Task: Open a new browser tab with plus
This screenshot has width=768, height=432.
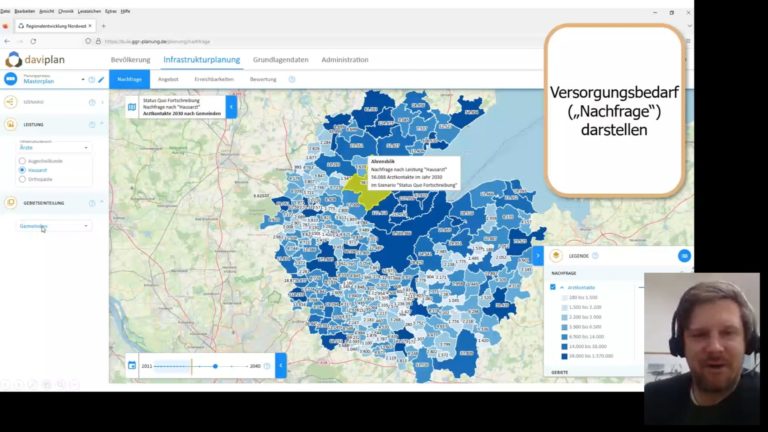Action: tap(103, 26)
